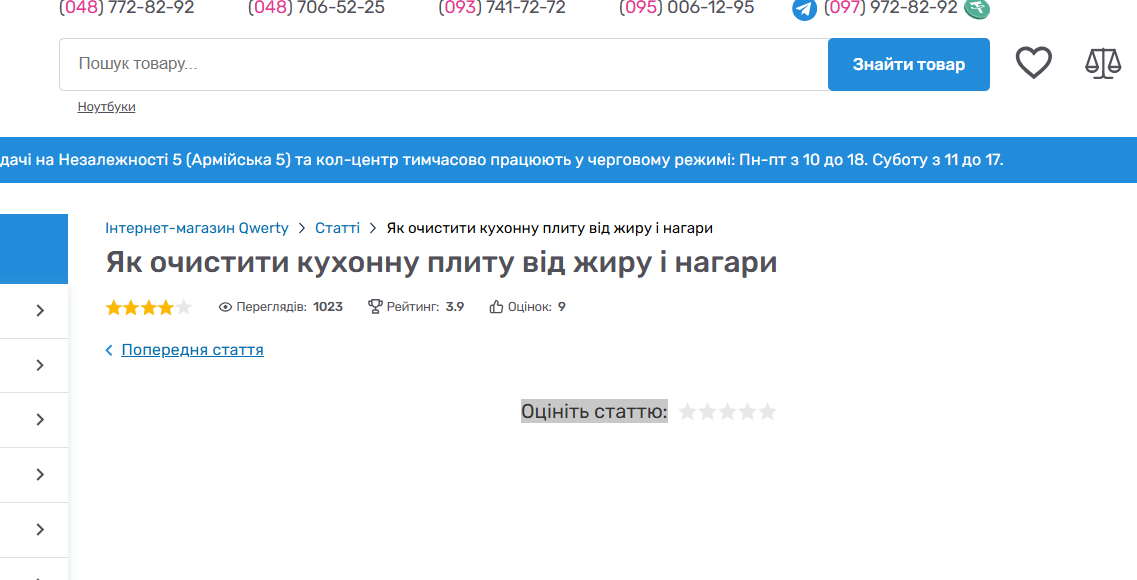The width and height of the screenshot is (1137, 580).
Task: Expand the topmost sidebar category chevron
Action: tap(40, 310)
